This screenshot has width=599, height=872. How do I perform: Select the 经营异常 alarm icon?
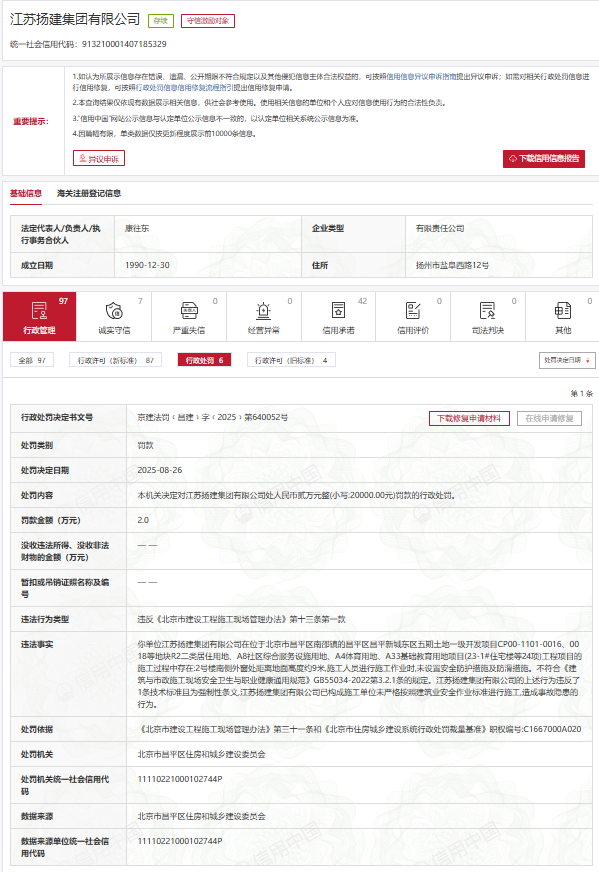click(264, 310)
